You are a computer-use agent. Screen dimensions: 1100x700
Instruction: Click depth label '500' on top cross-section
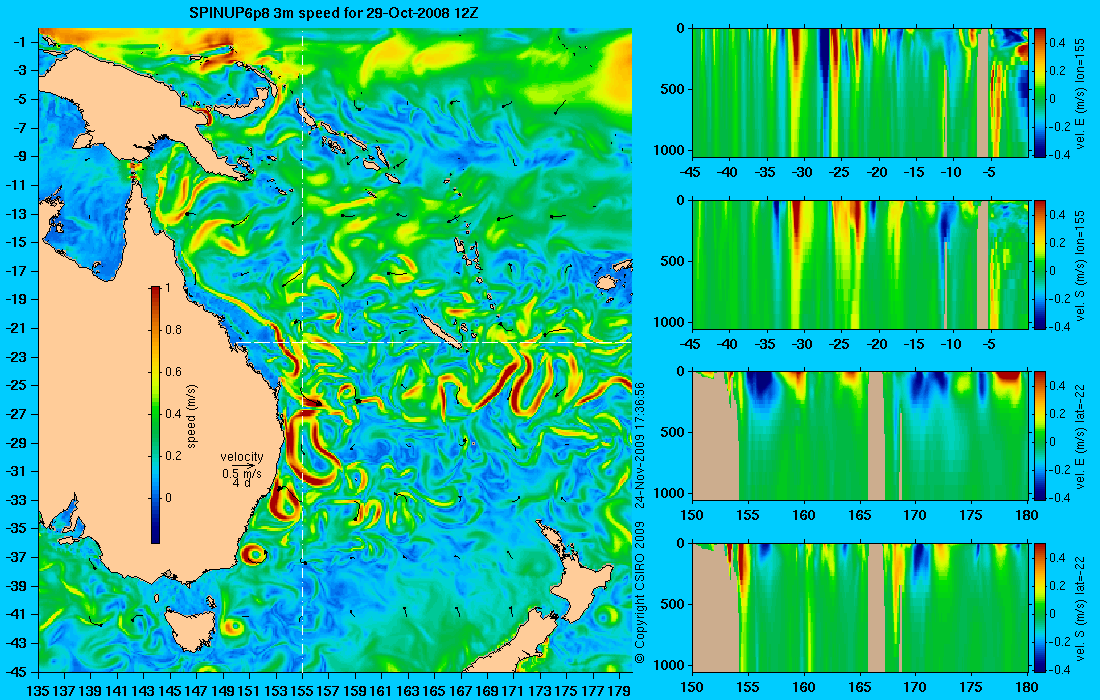[x=673, y=90]
